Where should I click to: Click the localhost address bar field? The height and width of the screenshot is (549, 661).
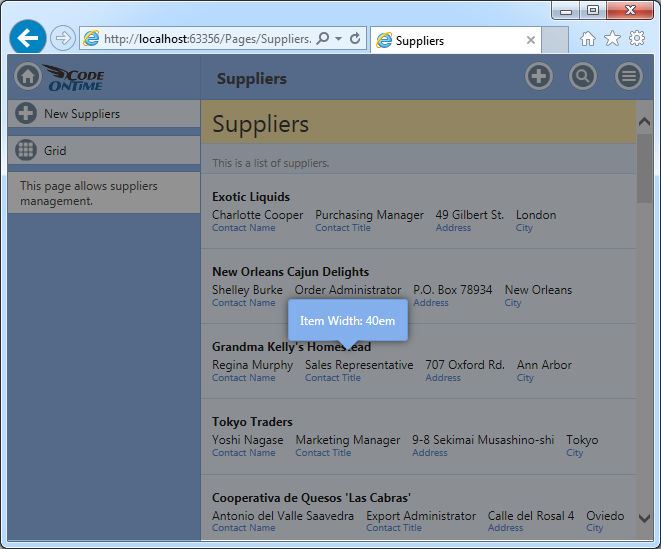(206, 39)
